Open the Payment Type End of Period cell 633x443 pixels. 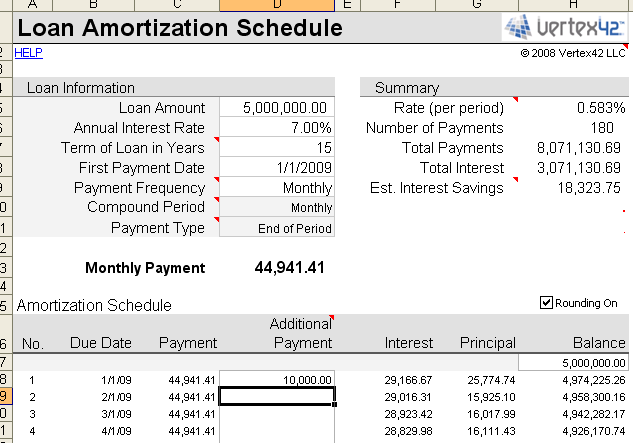(x=276, y=228)
